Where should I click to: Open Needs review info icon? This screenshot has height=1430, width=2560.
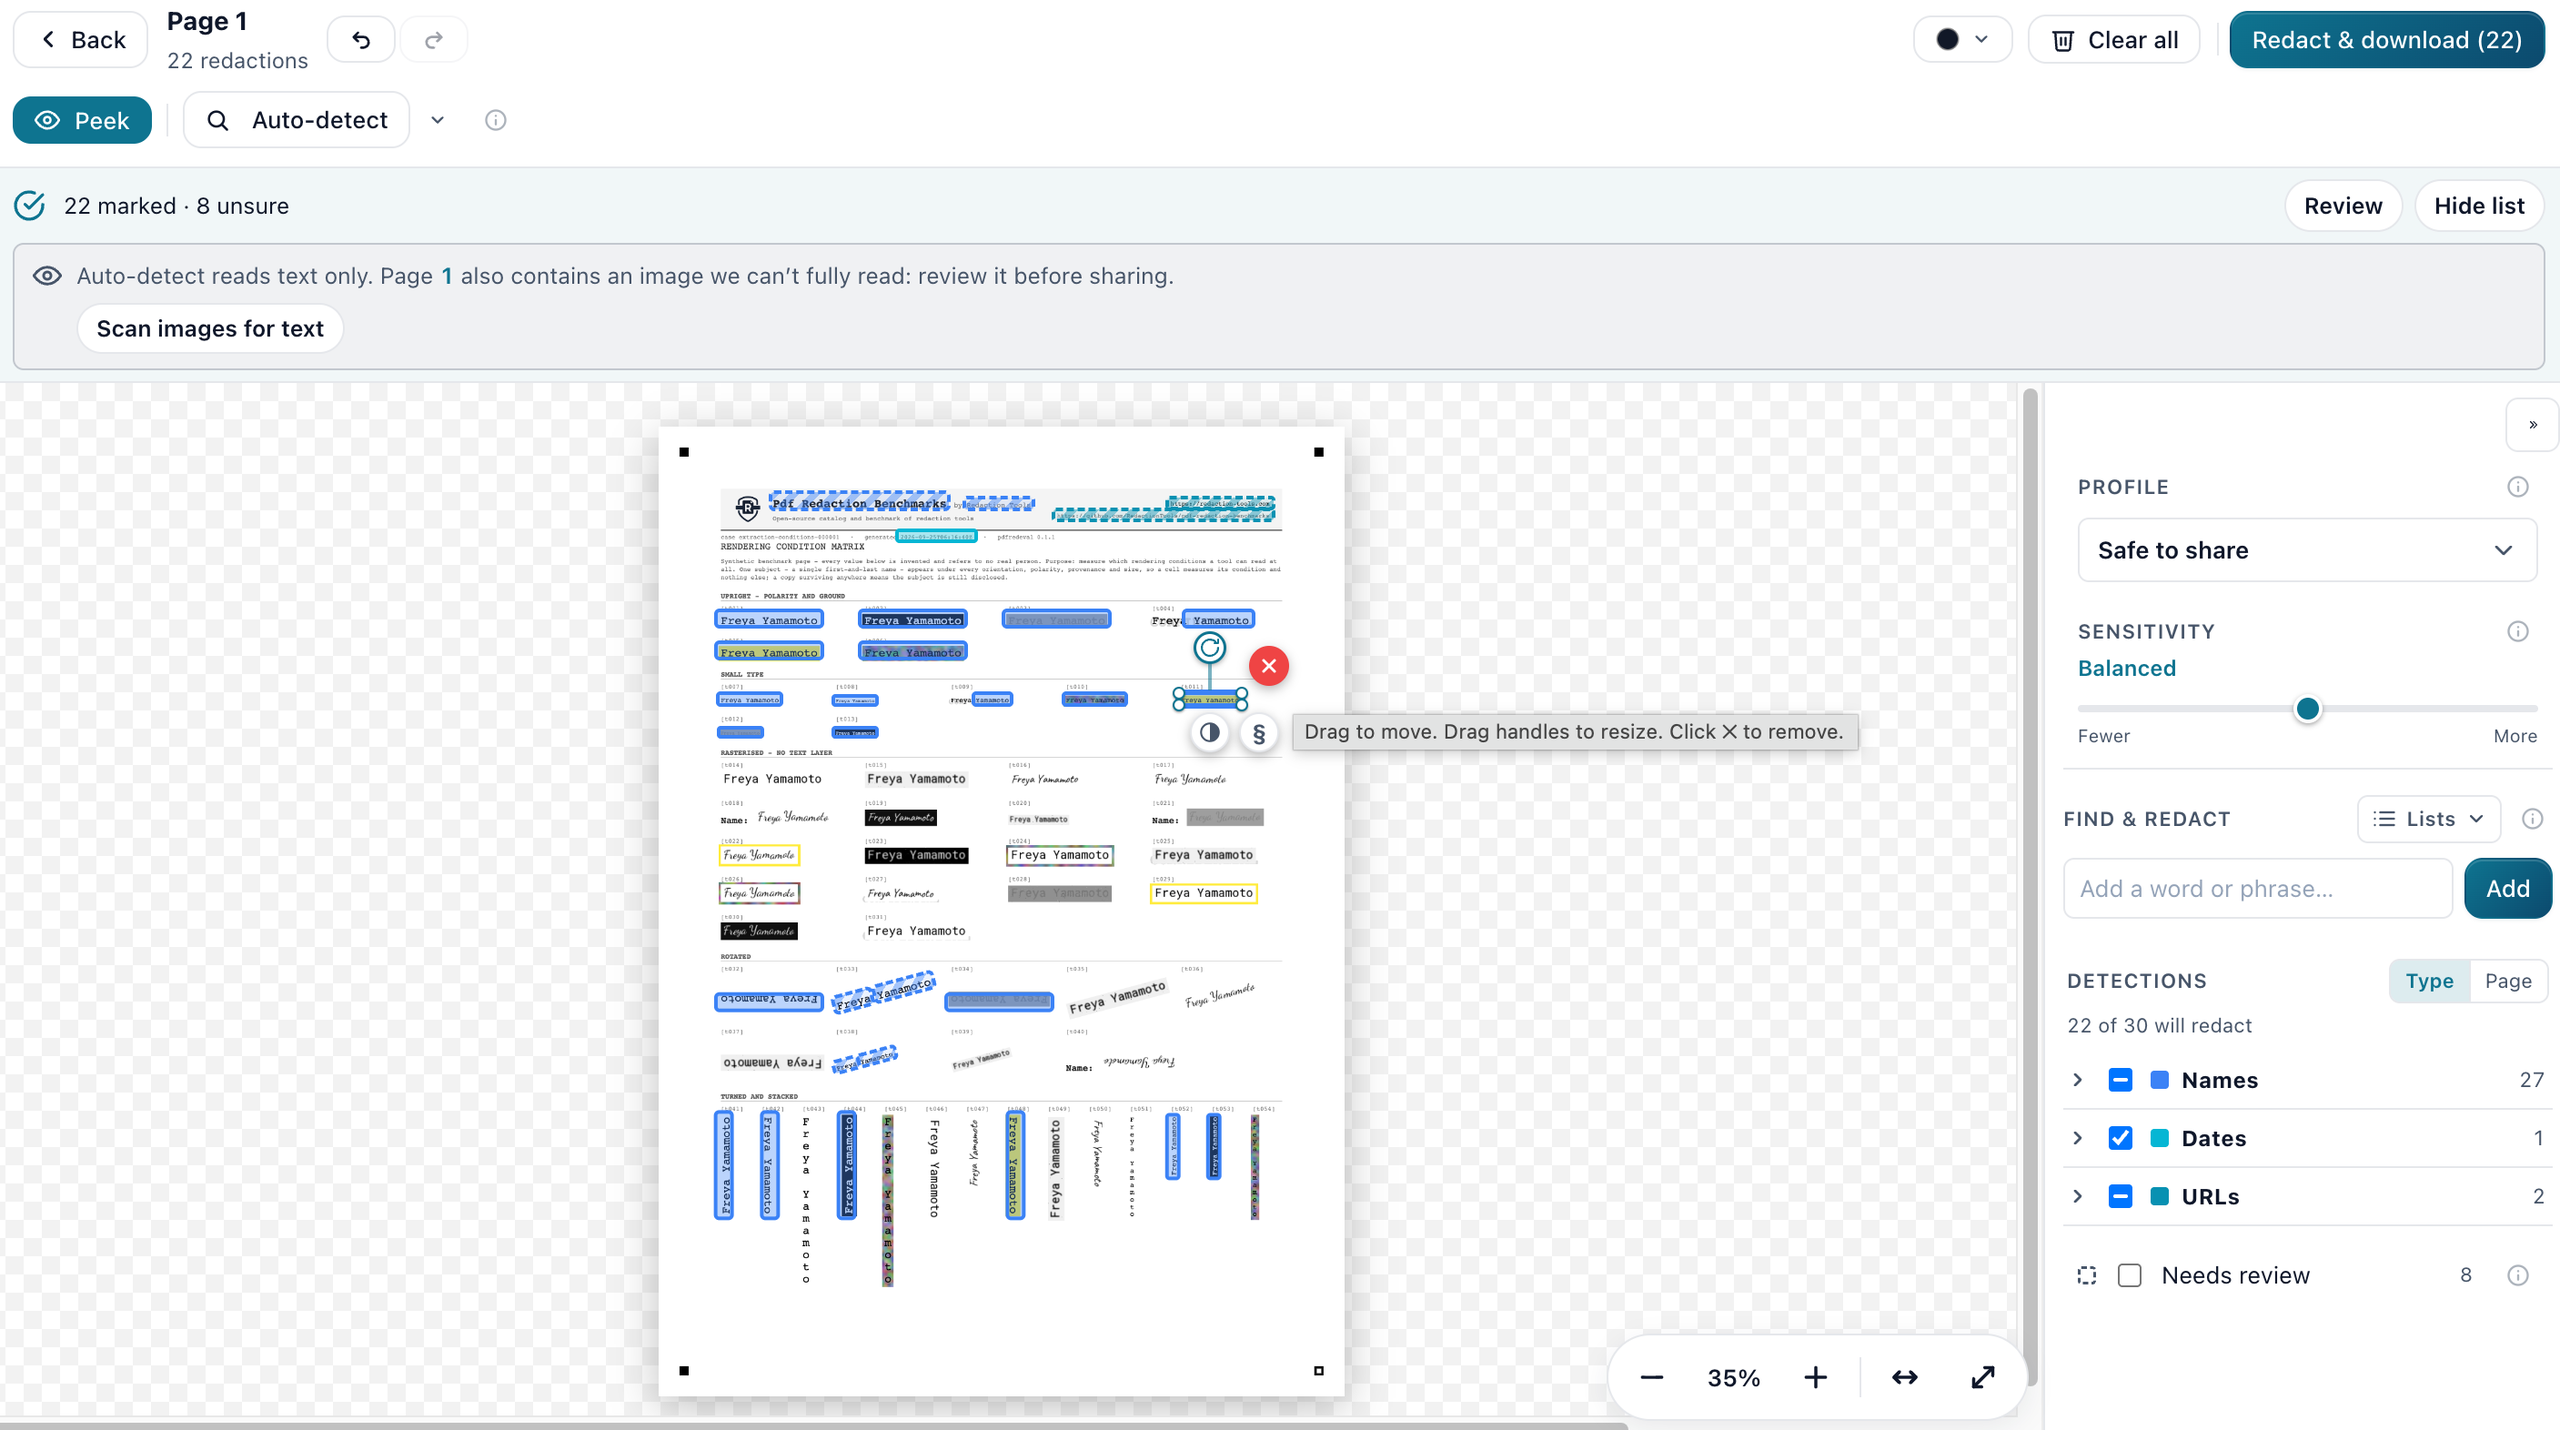(2518, 1275)
